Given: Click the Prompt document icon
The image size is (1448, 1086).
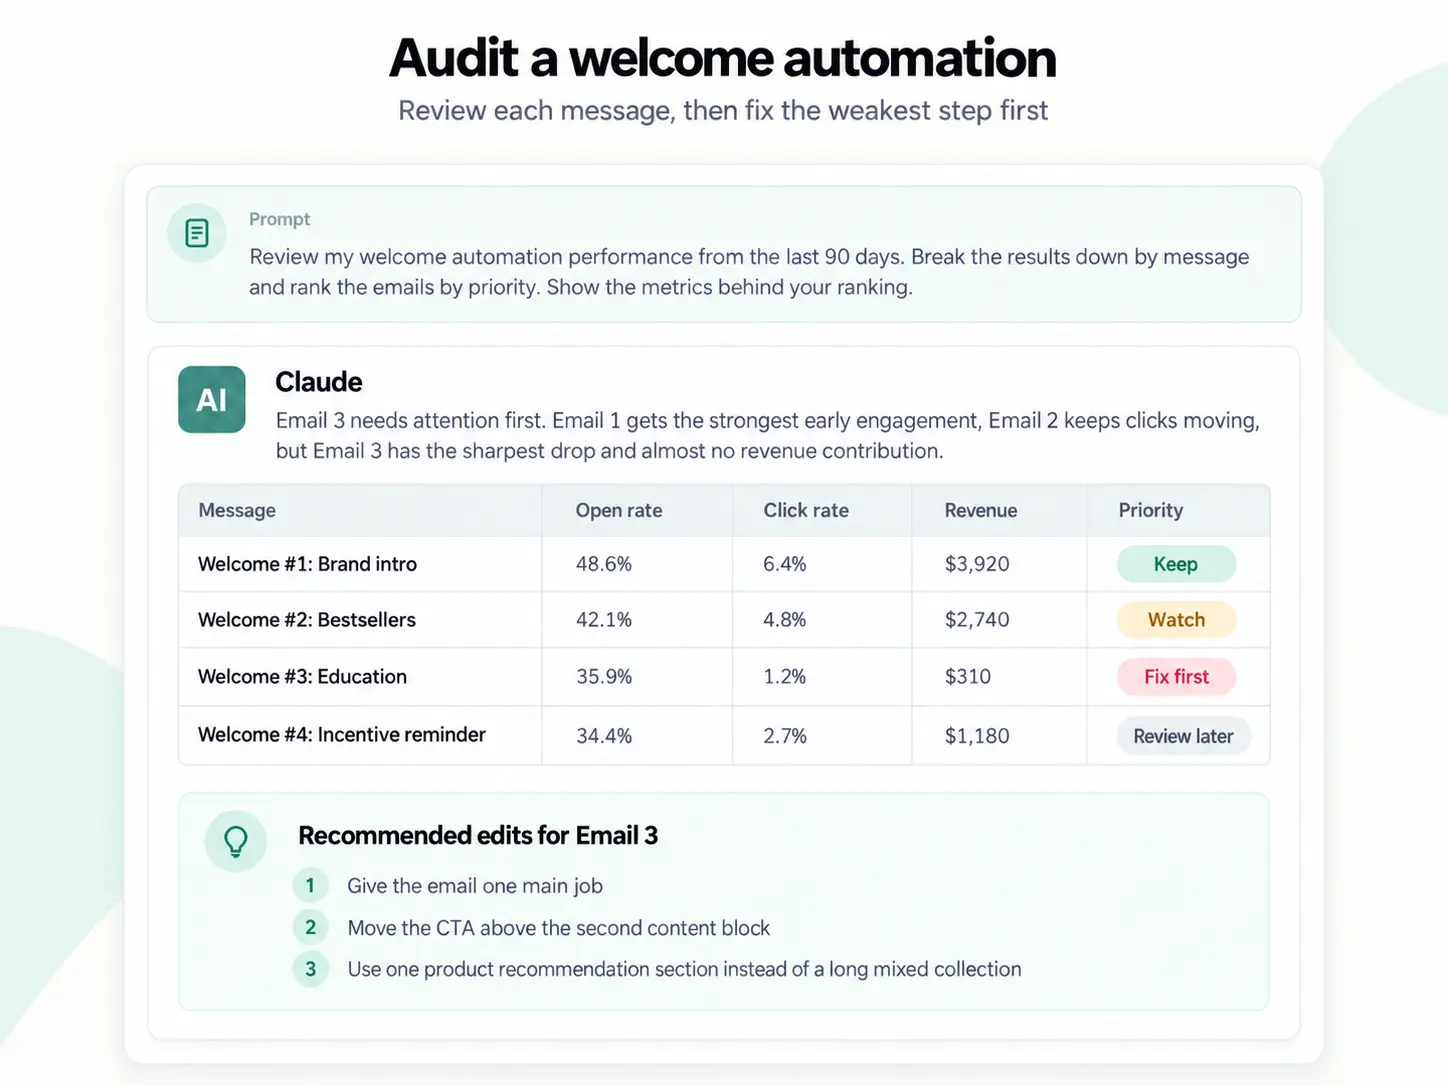Looking at the screenshot, I should click(197, 233).
